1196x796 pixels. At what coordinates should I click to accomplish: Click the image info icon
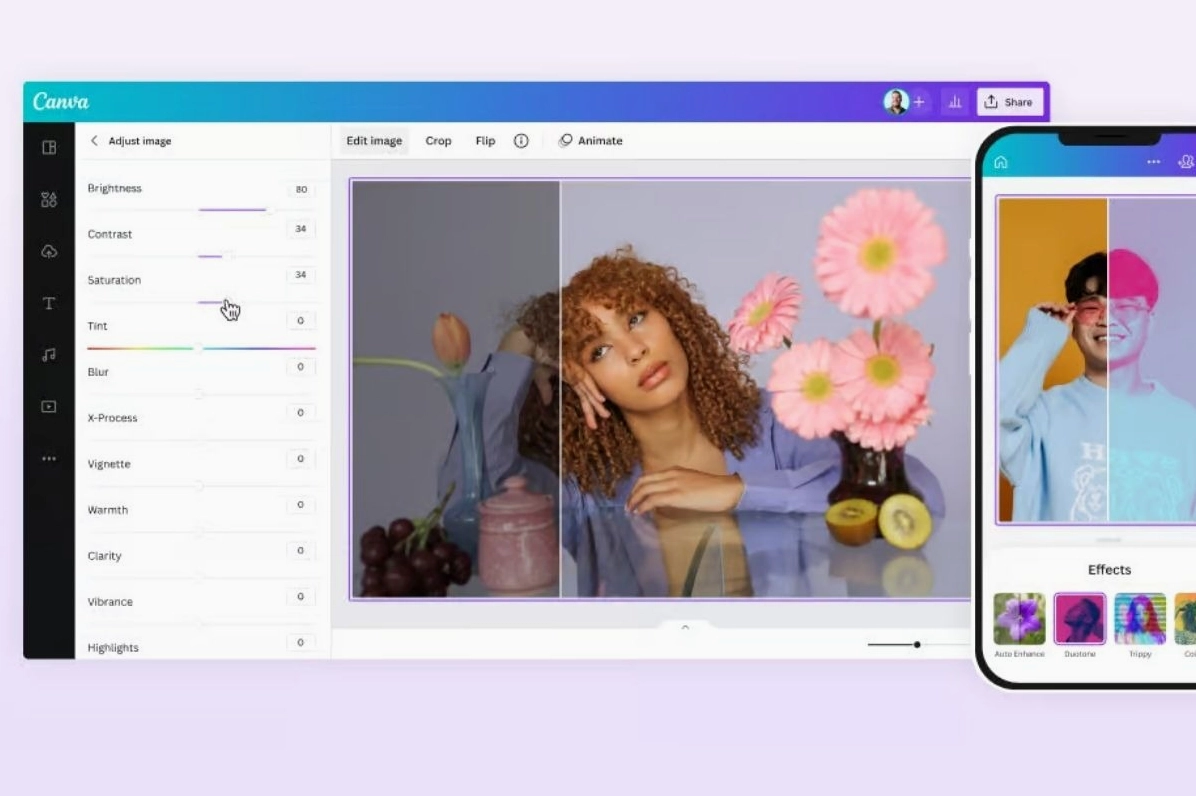[521, 141]
